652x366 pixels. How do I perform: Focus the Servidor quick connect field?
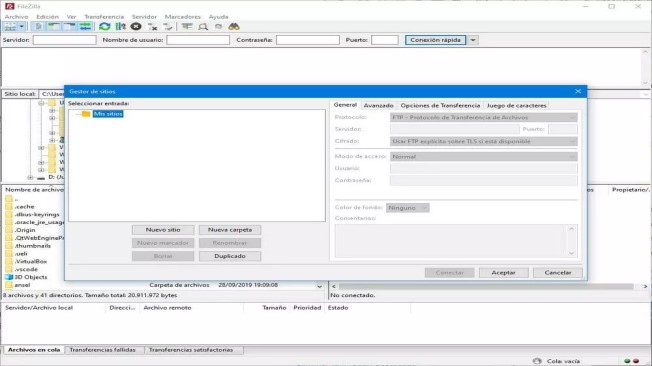64,40
